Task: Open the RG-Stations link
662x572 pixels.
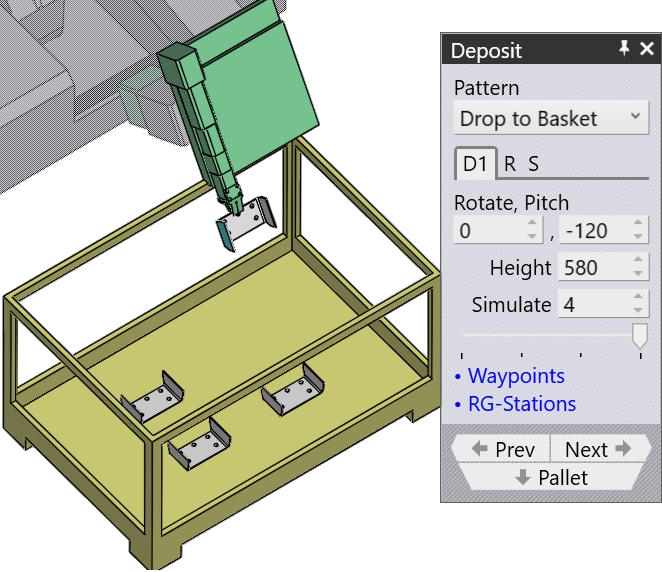Action: [x=522, y=404]
